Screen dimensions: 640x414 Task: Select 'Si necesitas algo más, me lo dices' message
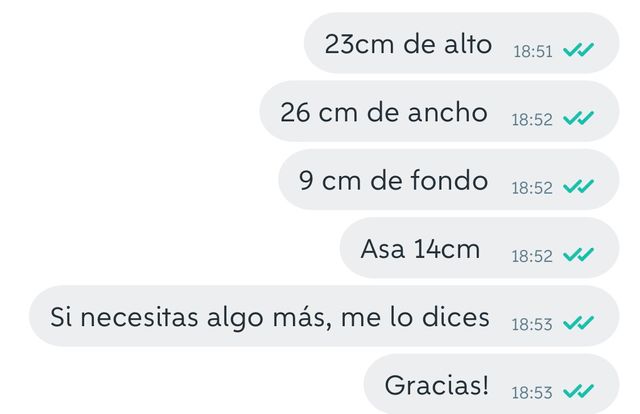270,318
